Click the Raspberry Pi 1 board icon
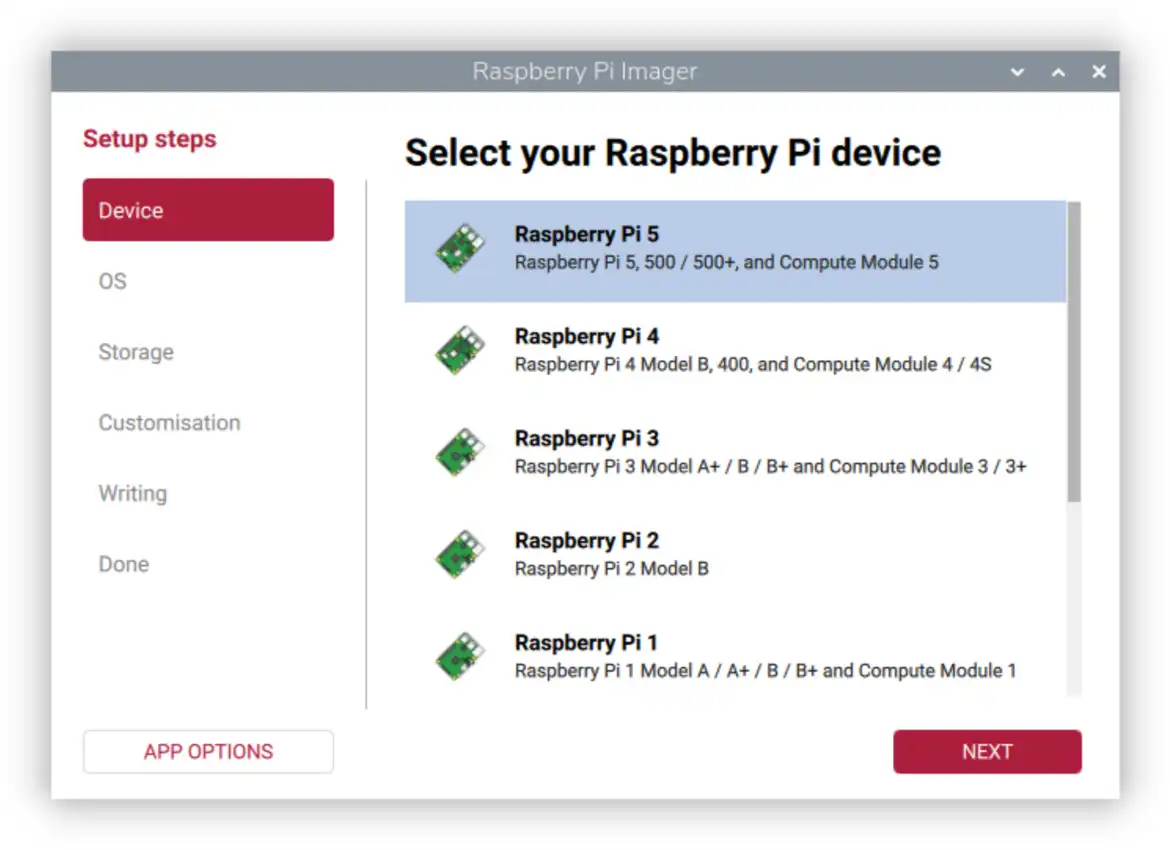Image resolution: width=1170 pixels, height=850 pixels. click(x=460, y=656)
